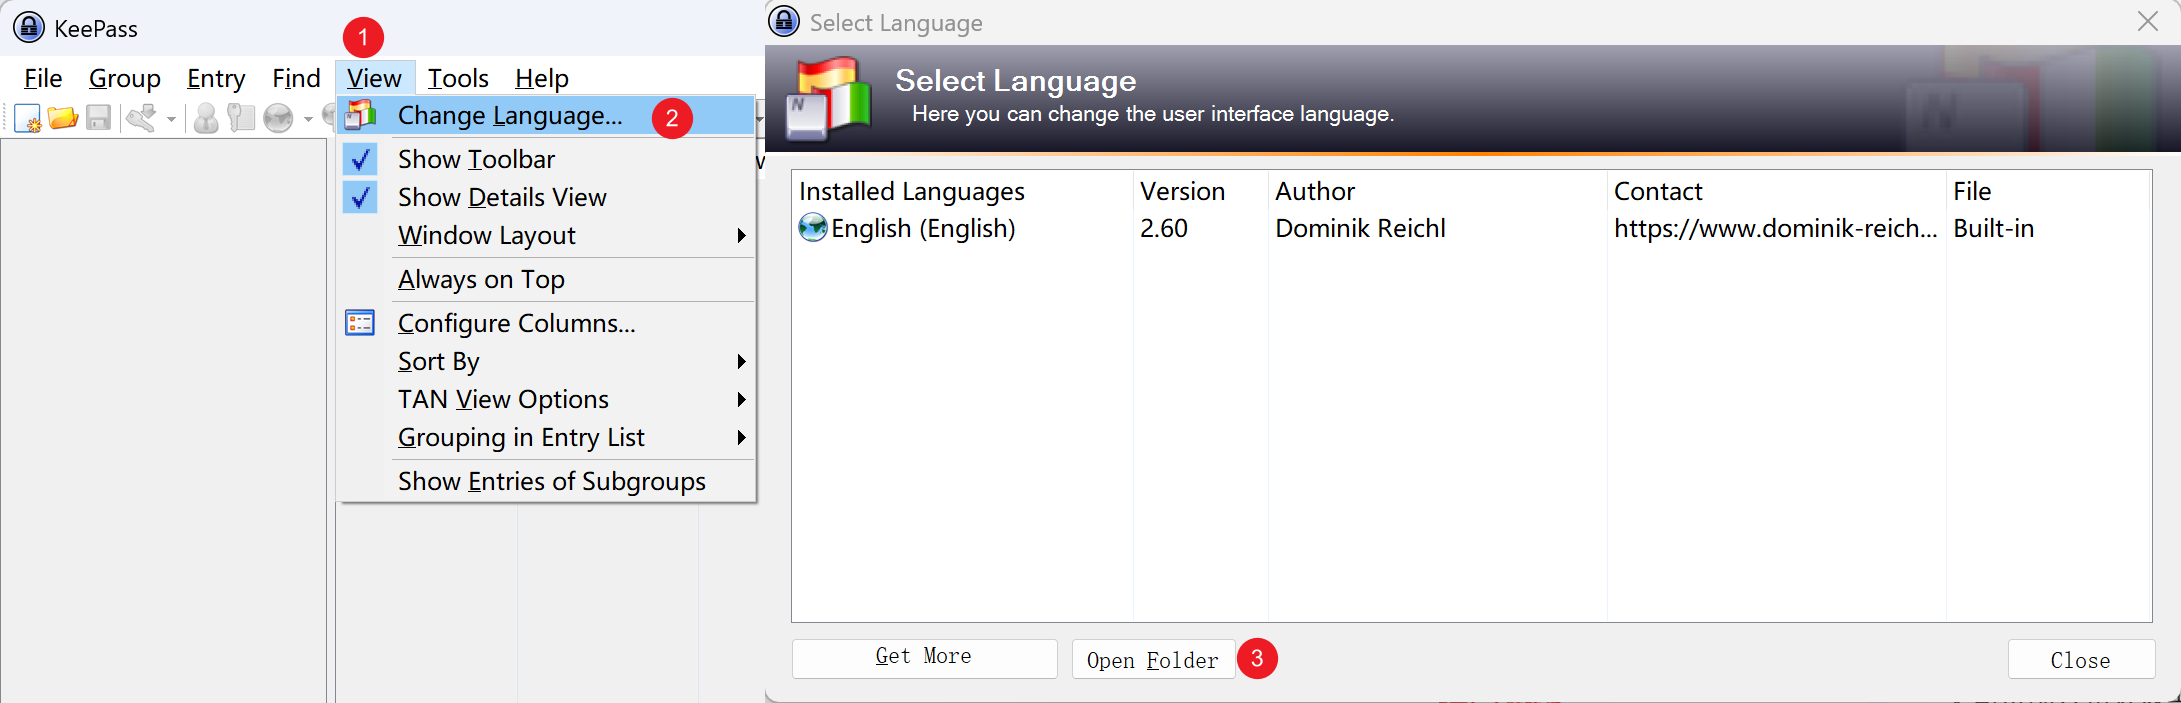The image size is (2181, 703).
Task: Toggle the Show Toolbar checkmark
Action: (x=360, y=159)
